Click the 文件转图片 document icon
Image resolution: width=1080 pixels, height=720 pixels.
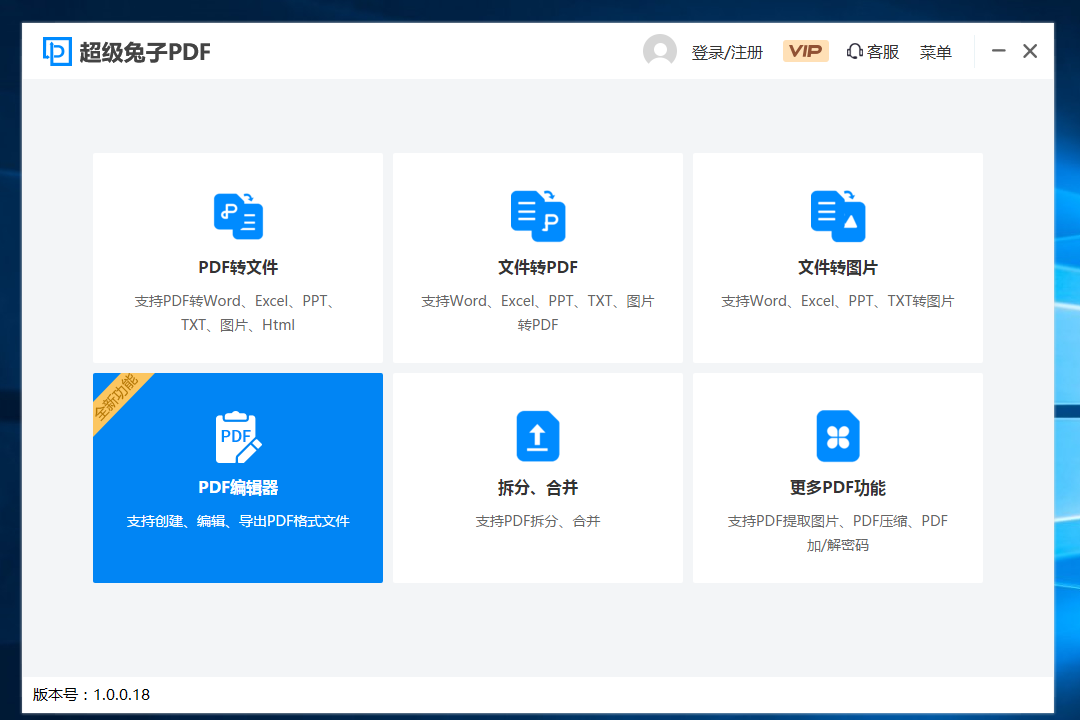[x=837, y=216]
